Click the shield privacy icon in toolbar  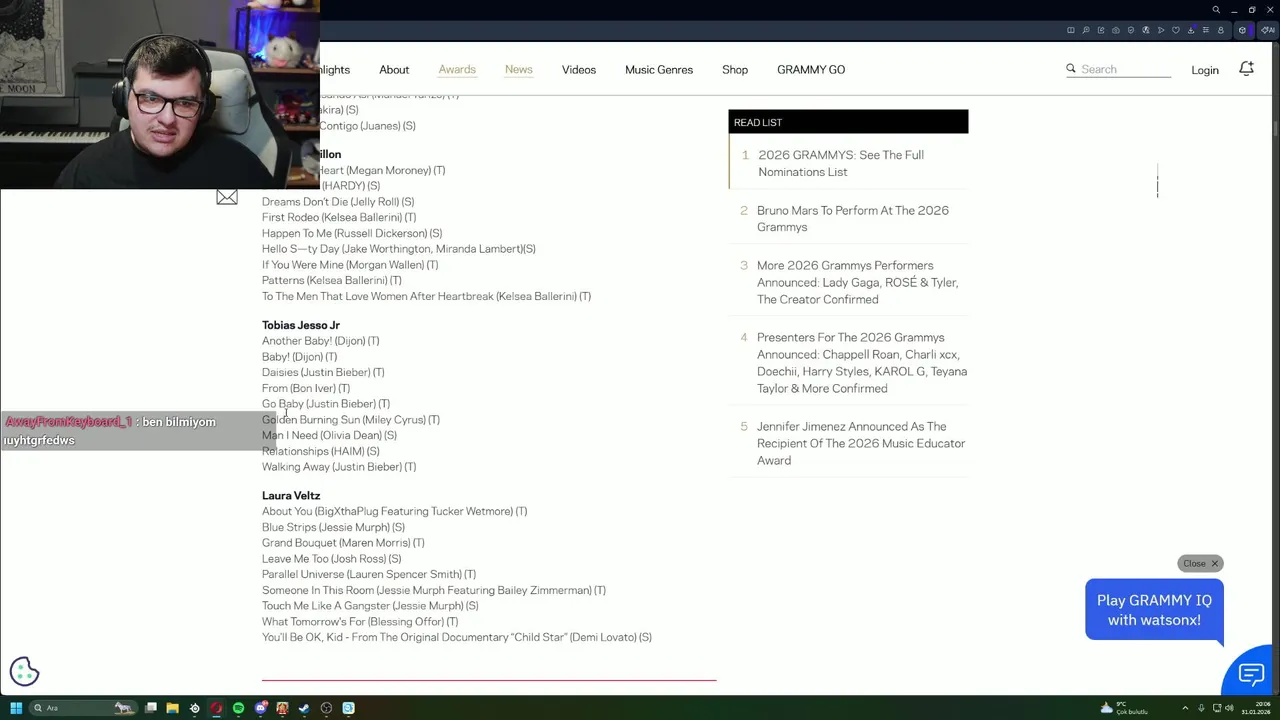pyautogui.click(x=1131, y=30)
